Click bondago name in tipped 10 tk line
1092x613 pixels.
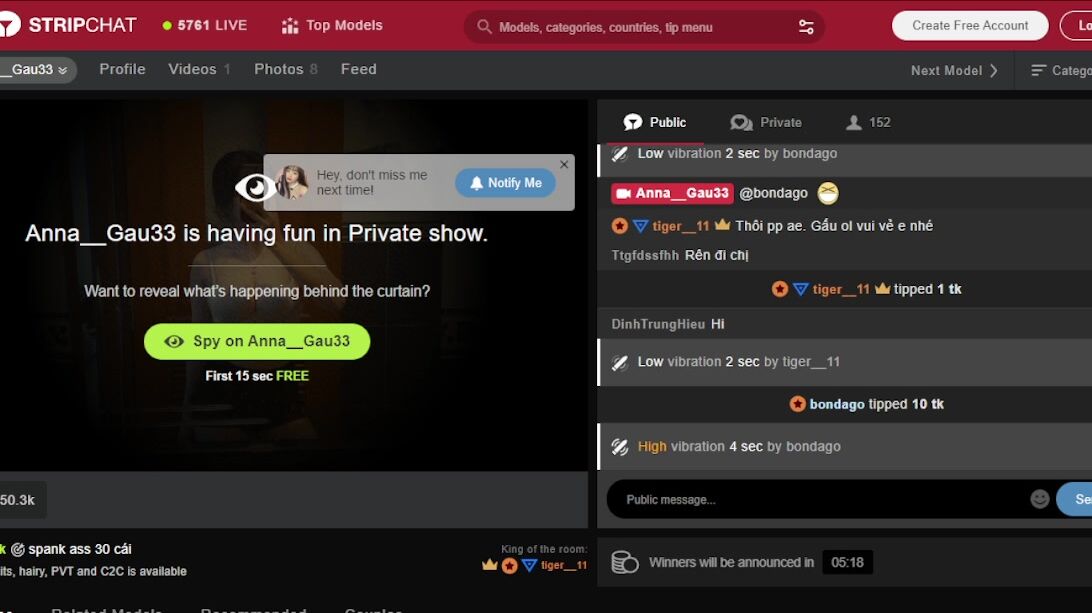click(836, 404)
